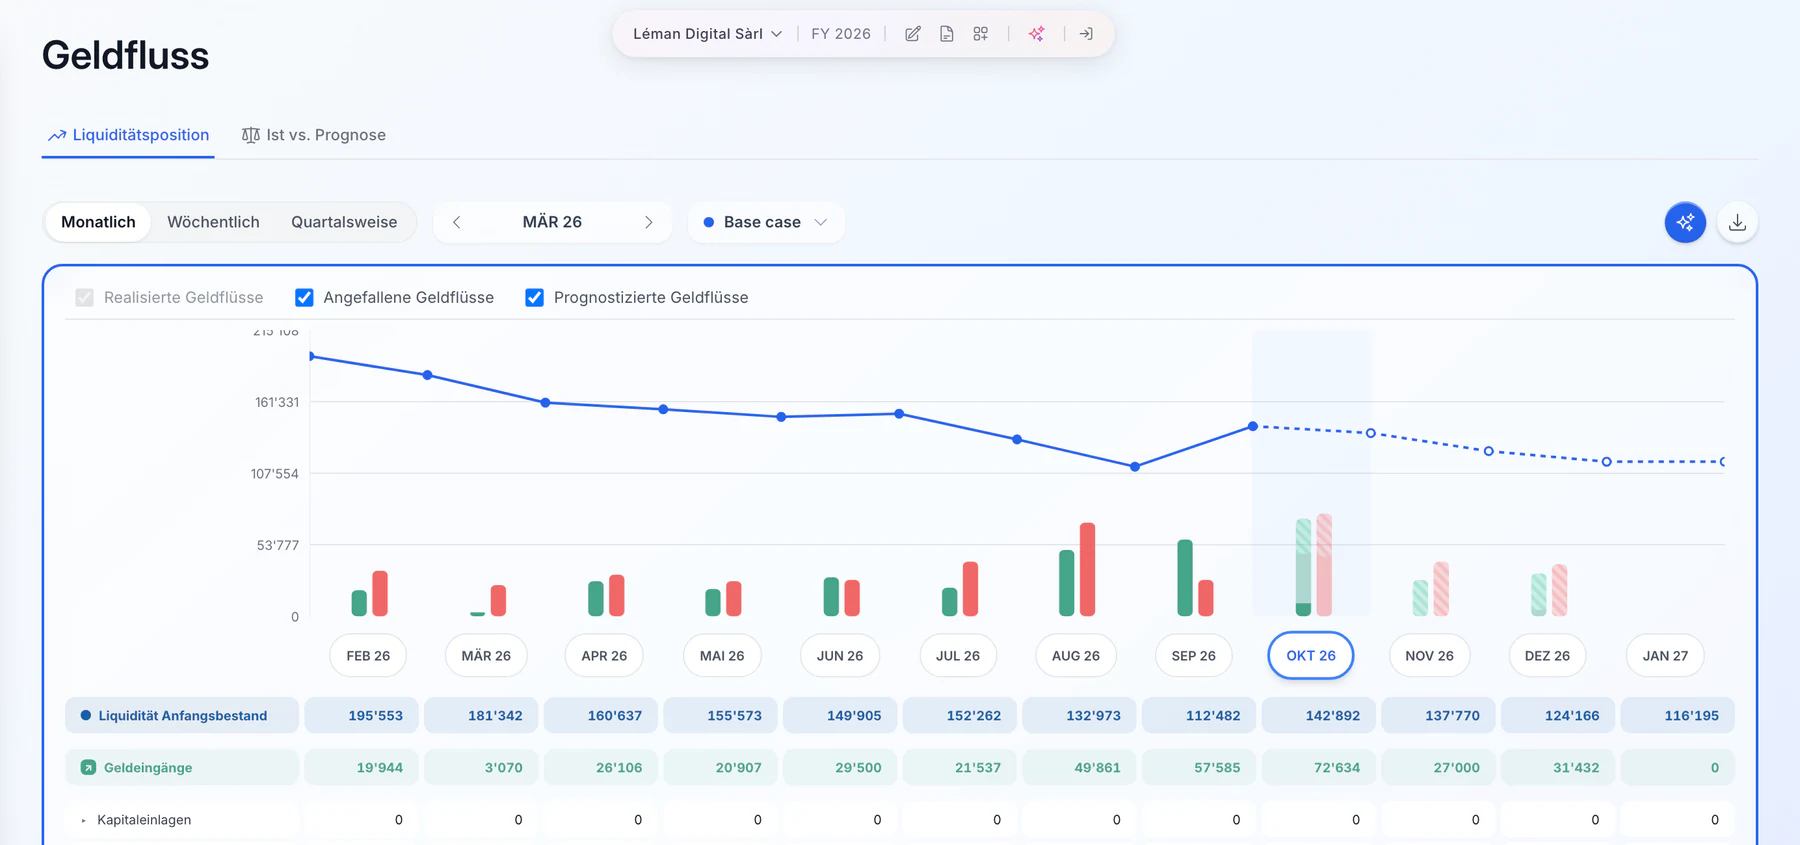Image resolution: width=1800 pixels, height=845 pixels.
Task: Select the NOV 26 month pill
Action: 1430,656
